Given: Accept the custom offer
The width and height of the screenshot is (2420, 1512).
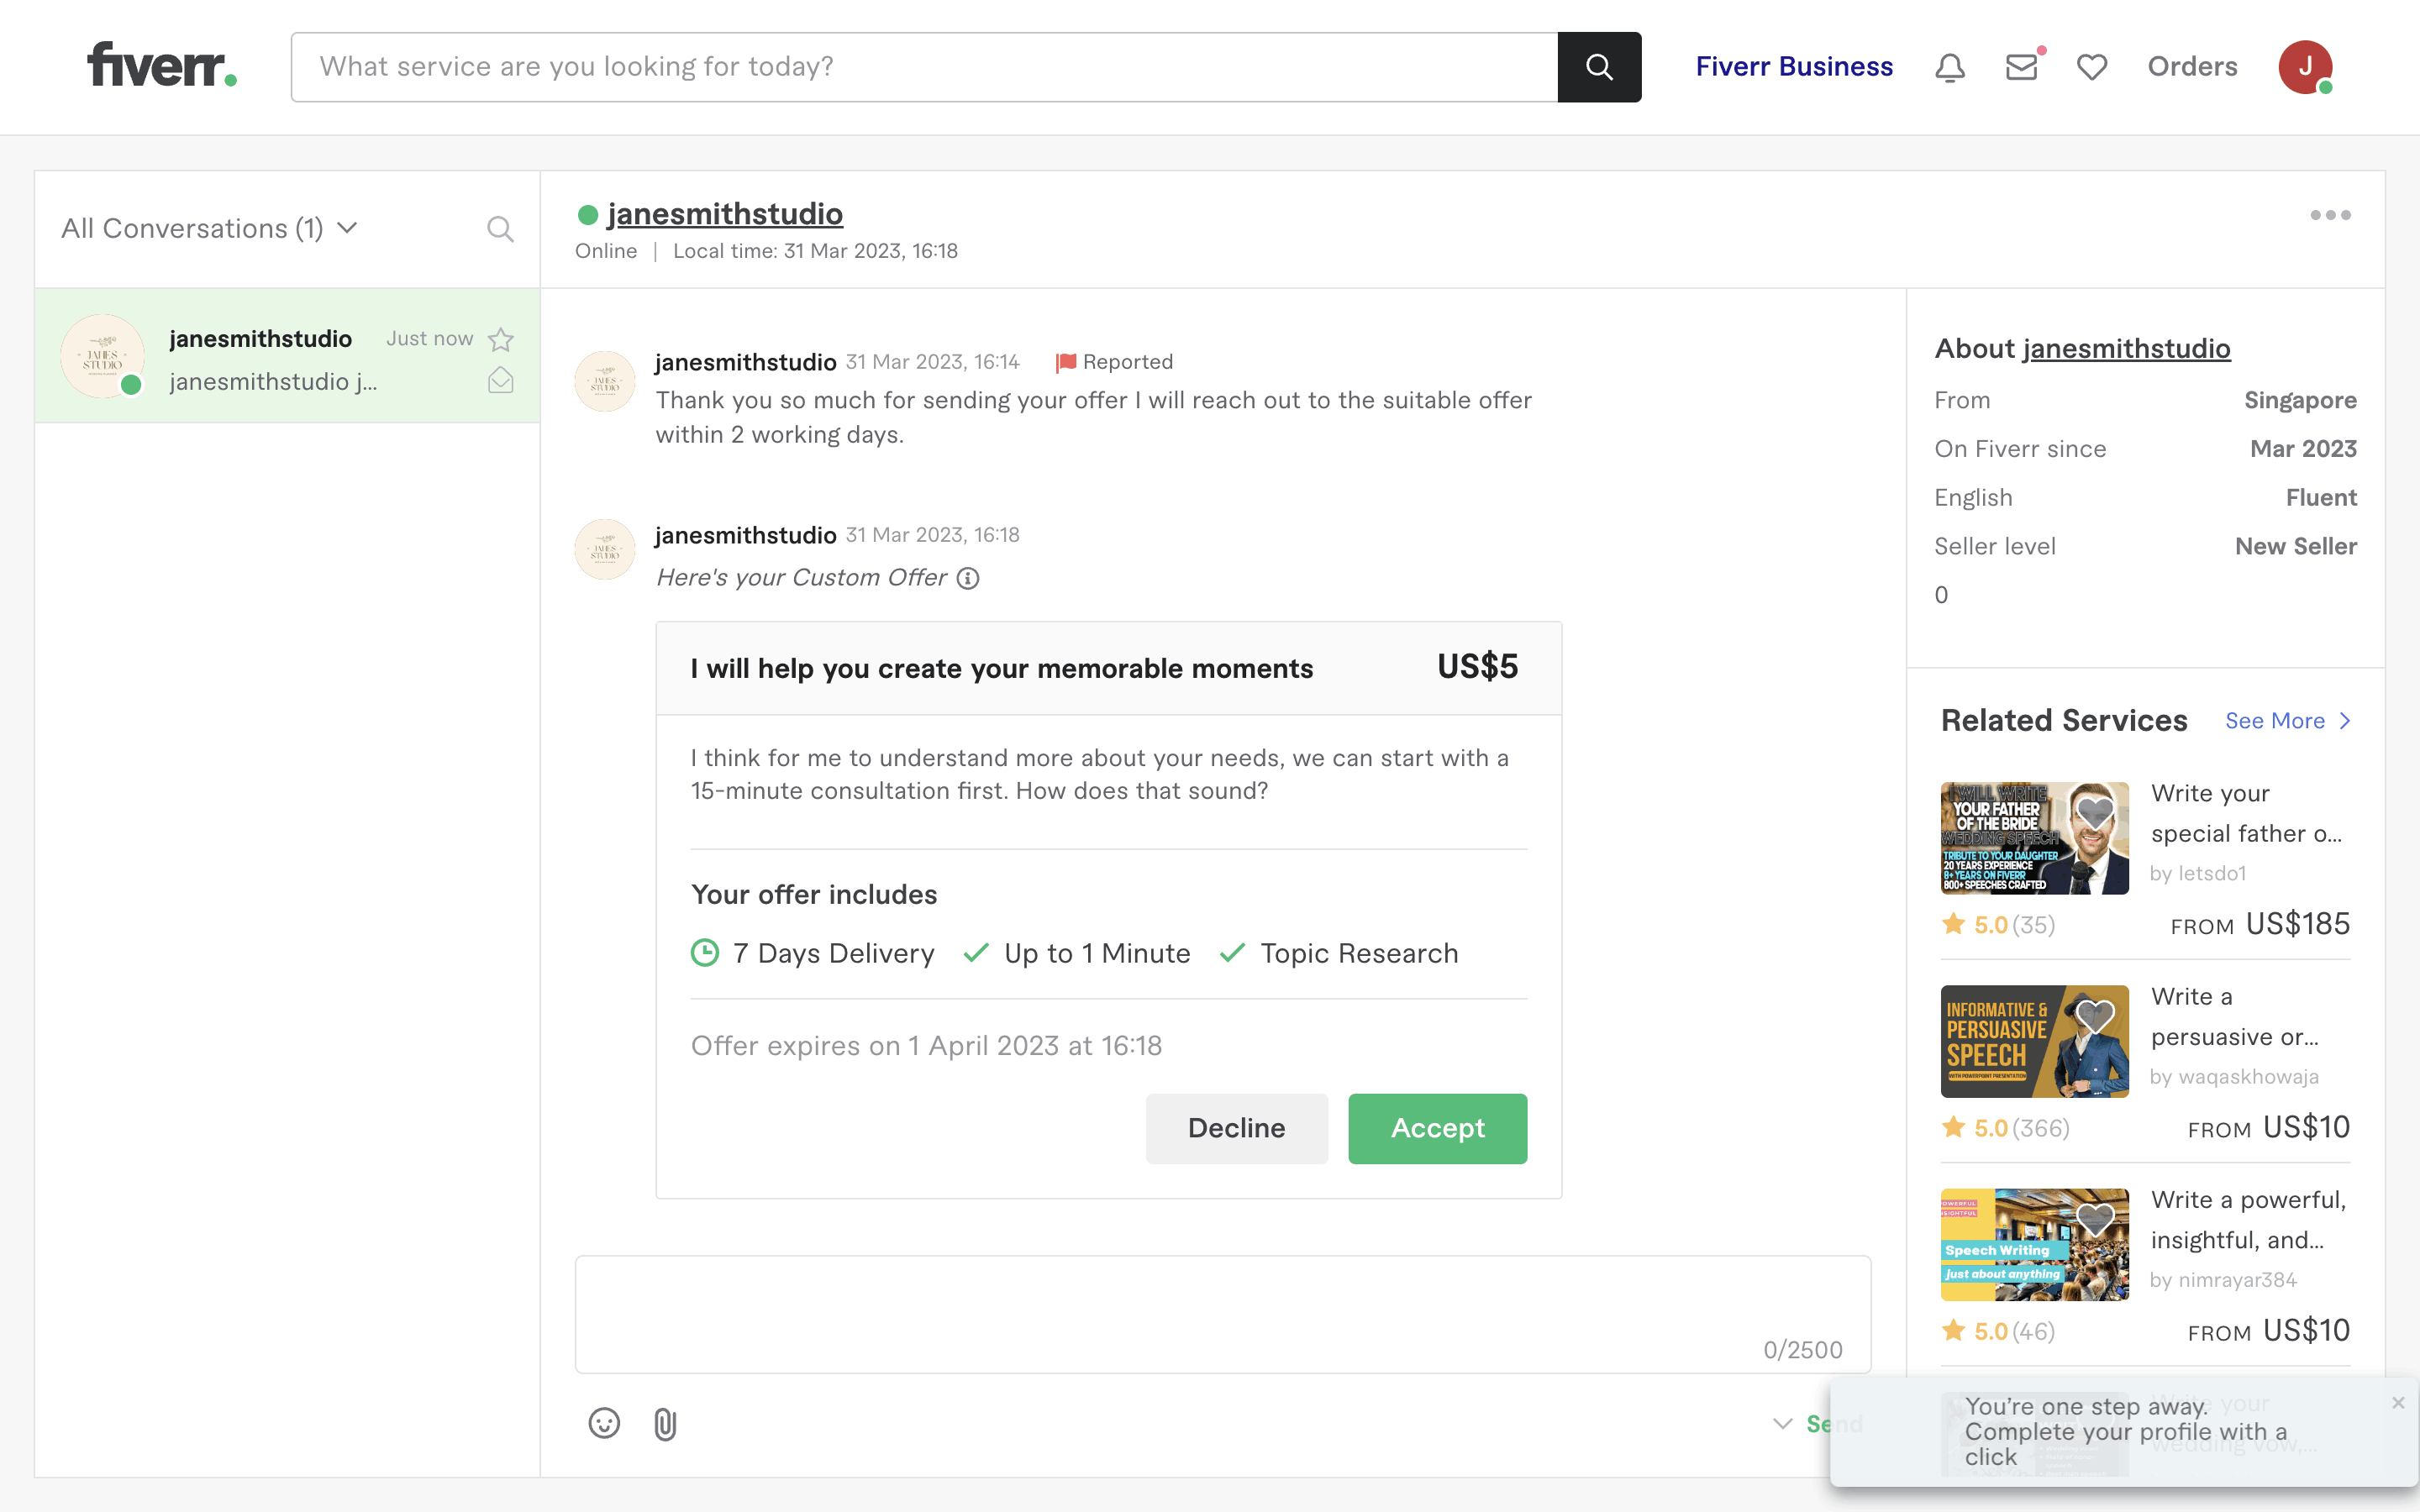Looking at the screenshot, I should coord(1437,1128).
